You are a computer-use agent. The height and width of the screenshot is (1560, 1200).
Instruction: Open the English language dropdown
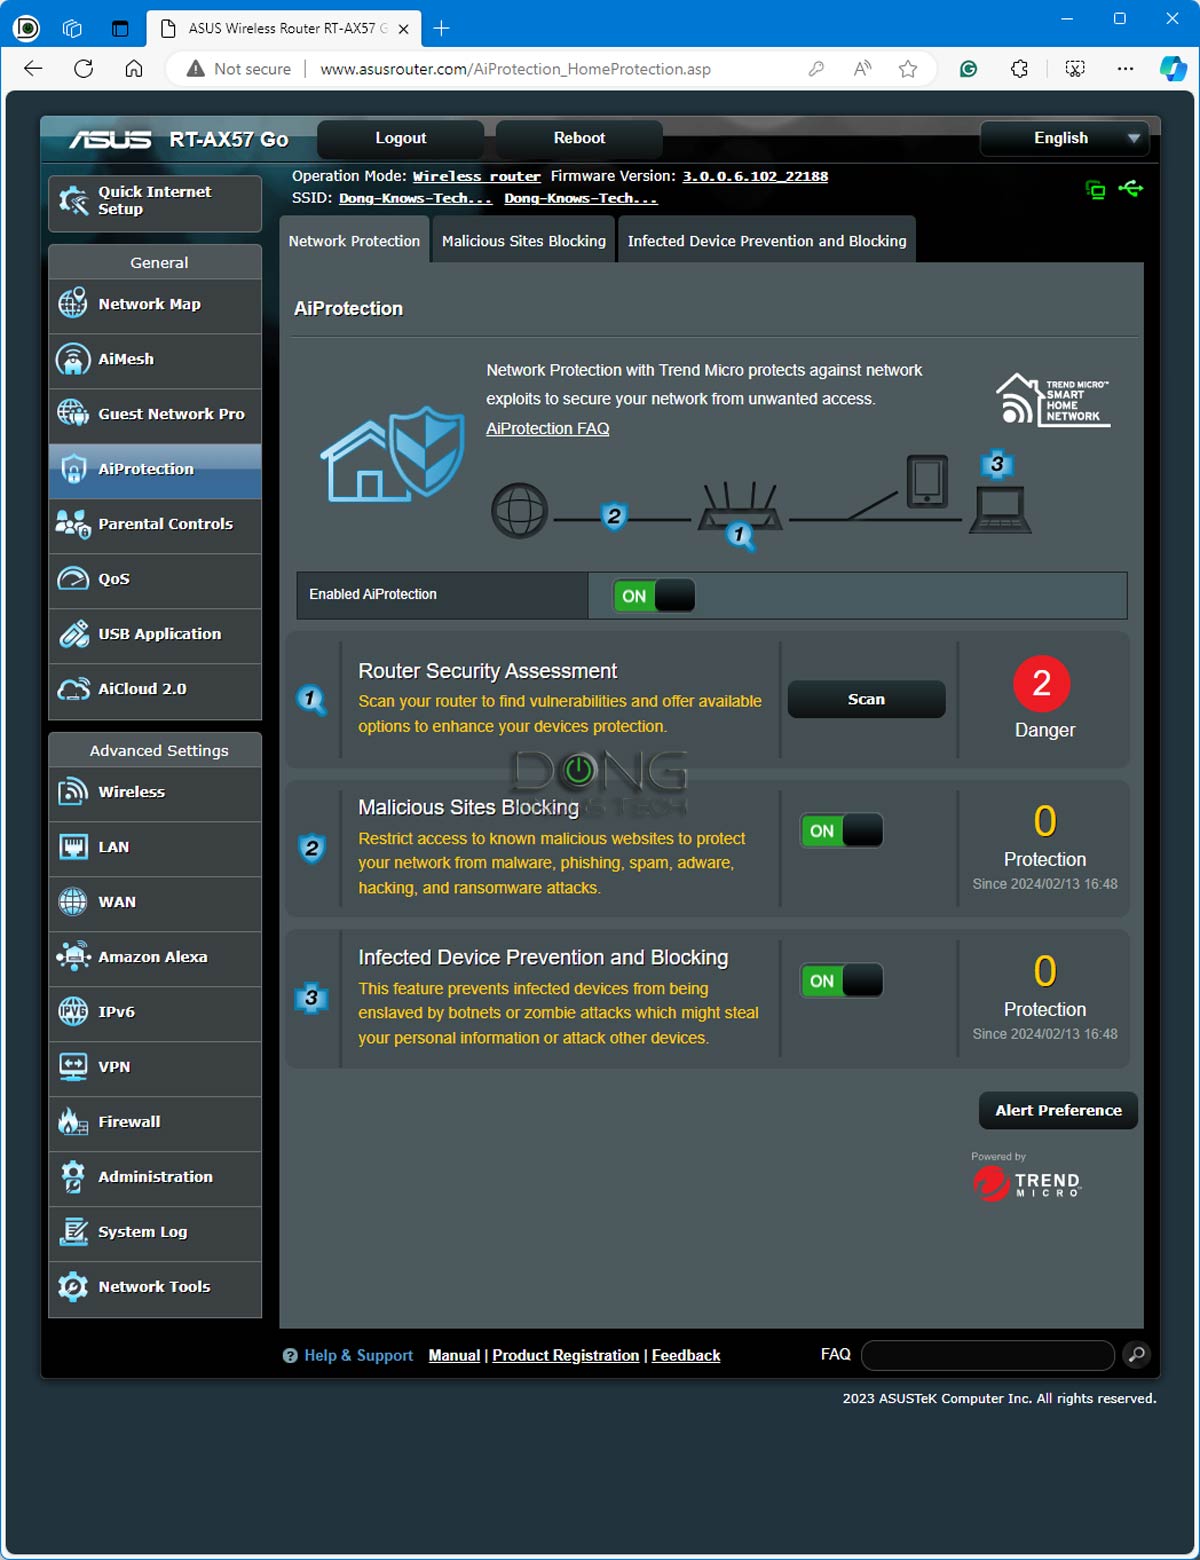tap(1065, 138)
